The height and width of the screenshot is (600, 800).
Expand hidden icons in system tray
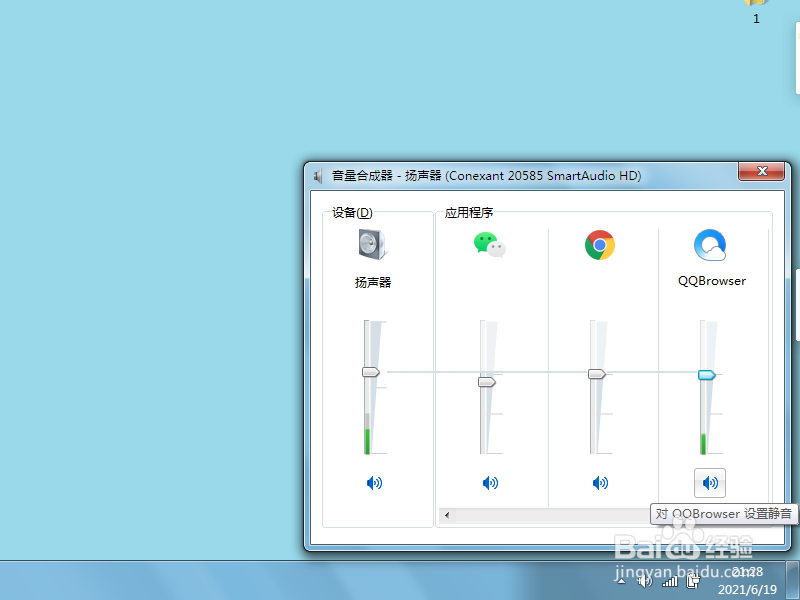pos(621,581)
